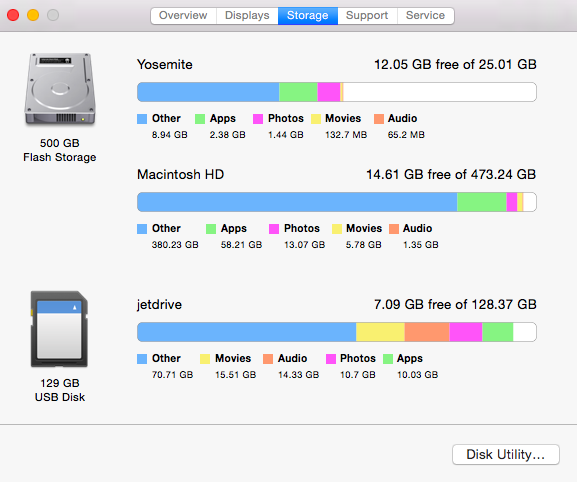Screen dimensions: 577x482
Task: Click the Macintosh HD storage usage bar
Action: click(337, 202)
